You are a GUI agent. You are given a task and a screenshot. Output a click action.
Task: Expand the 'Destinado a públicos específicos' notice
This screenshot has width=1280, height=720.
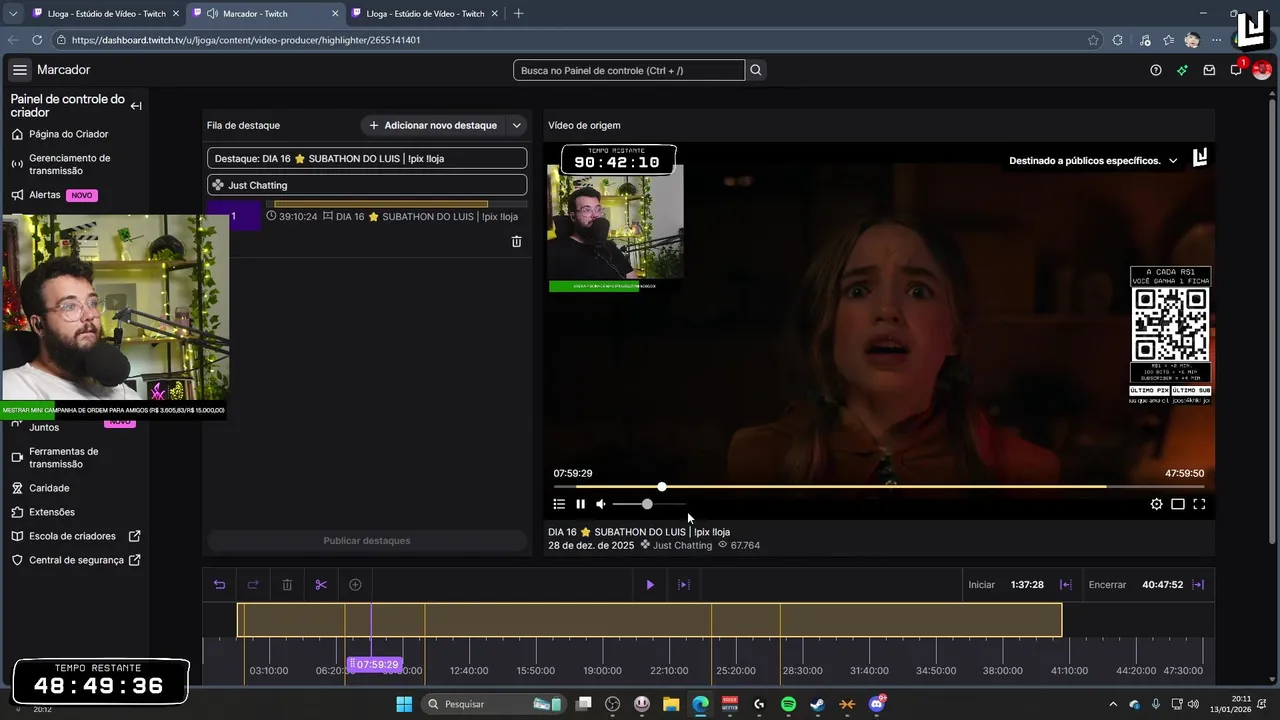pyautogui.click(x=1173, y=161)
